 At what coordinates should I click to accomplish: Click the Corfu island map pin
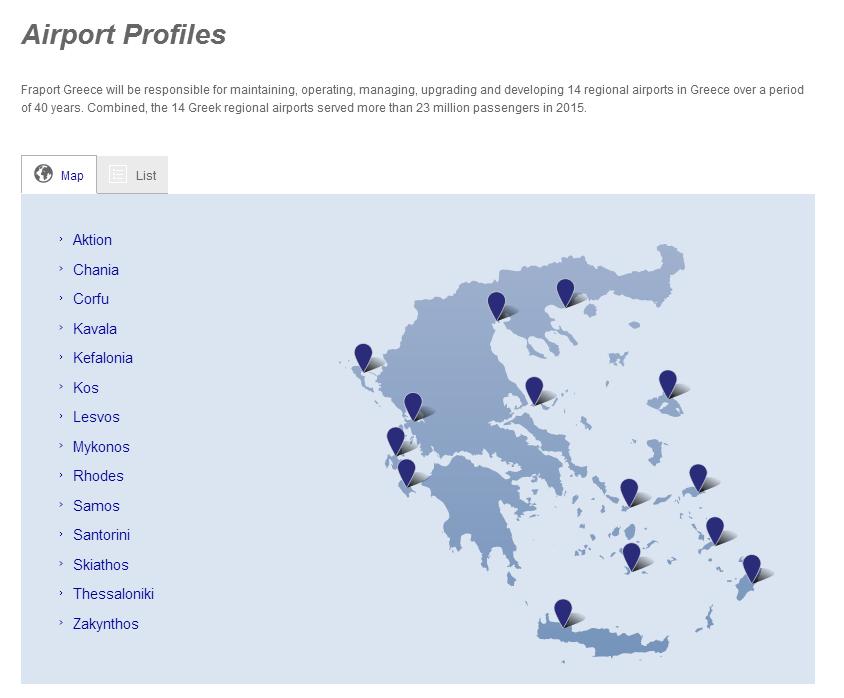pyautogui.click(x=363, y=357)
